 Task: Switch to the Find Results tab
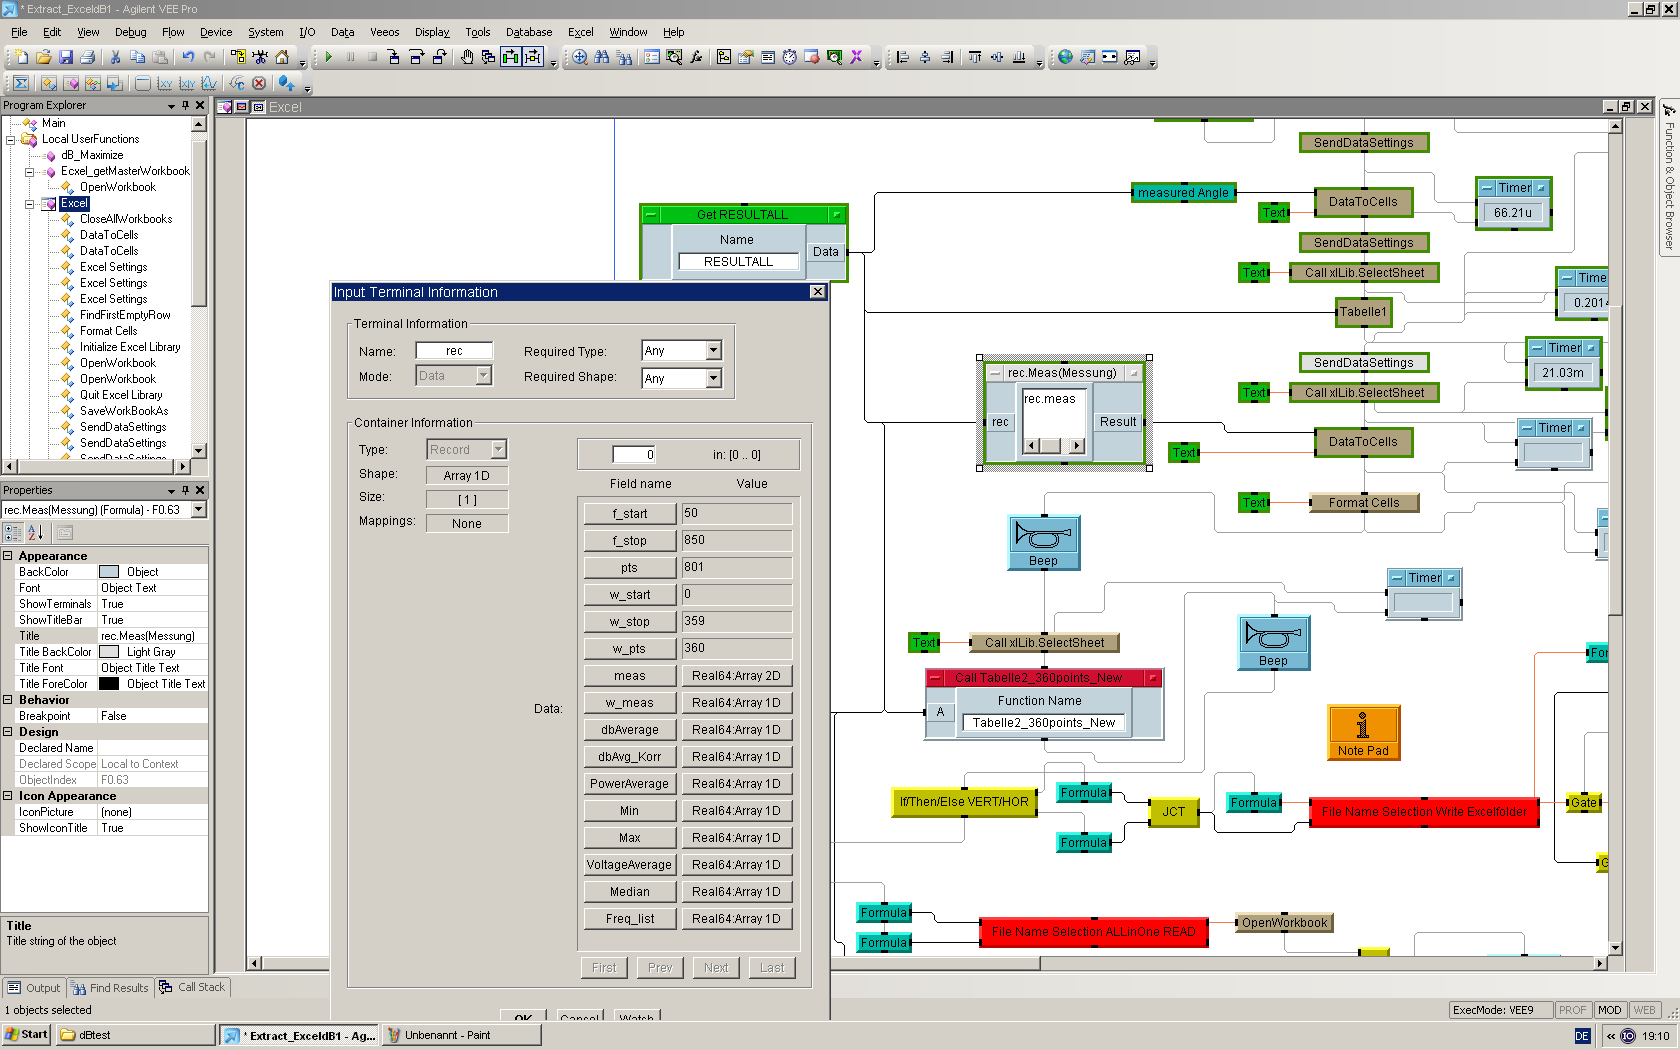point(110,988)
